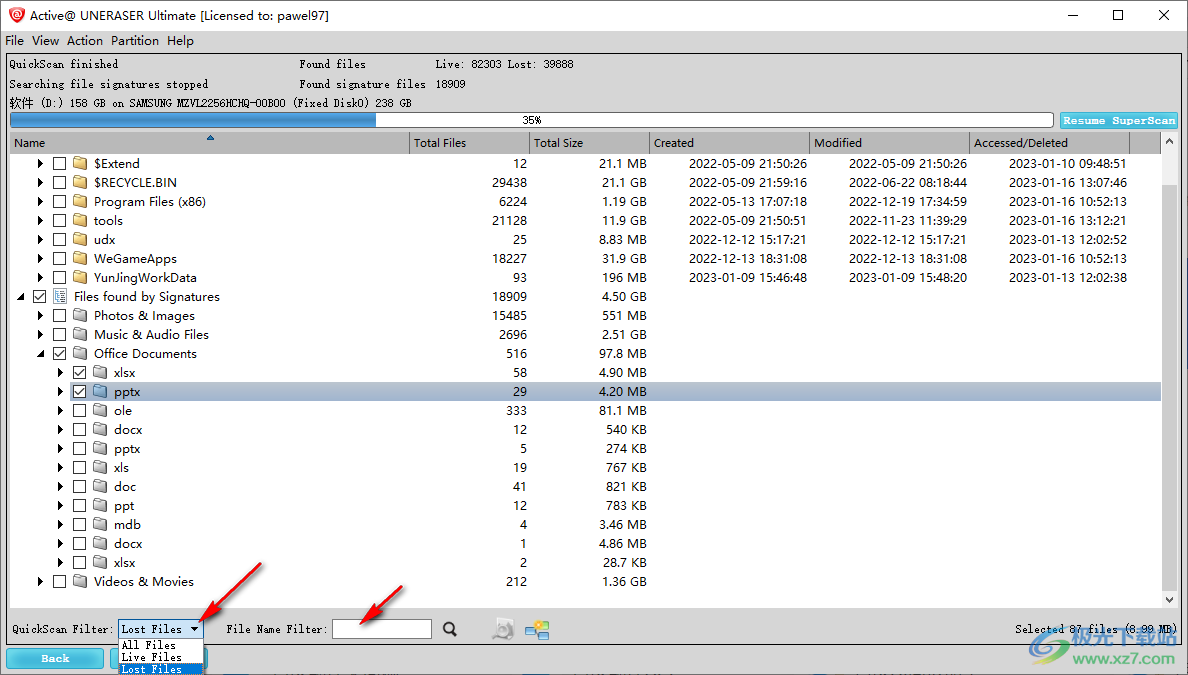
Task: Select the ole checkbox
Action: (80, 411)
